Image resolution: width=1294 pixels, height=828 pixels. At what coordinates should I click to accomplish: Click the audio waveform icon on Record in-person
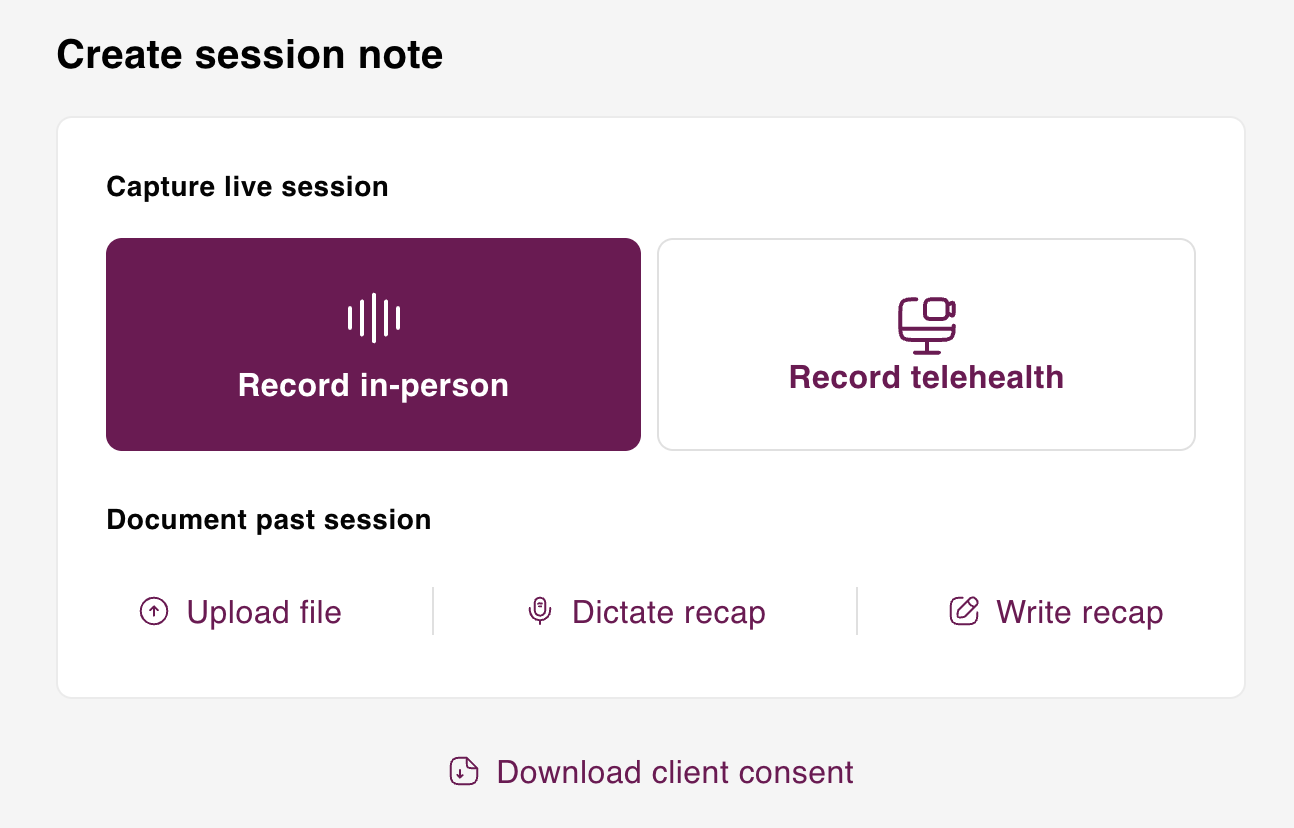coord(373,318)
